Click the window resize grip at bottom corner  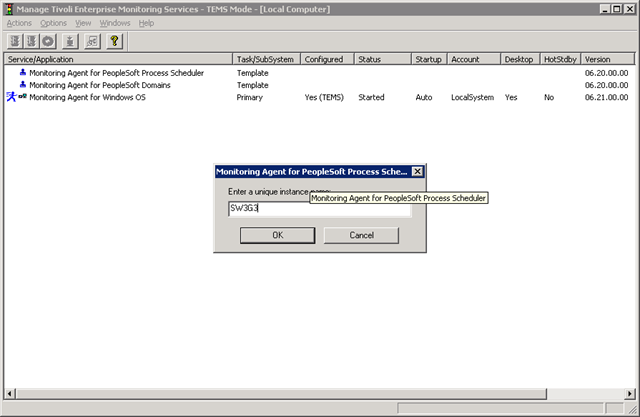point(632,409)
